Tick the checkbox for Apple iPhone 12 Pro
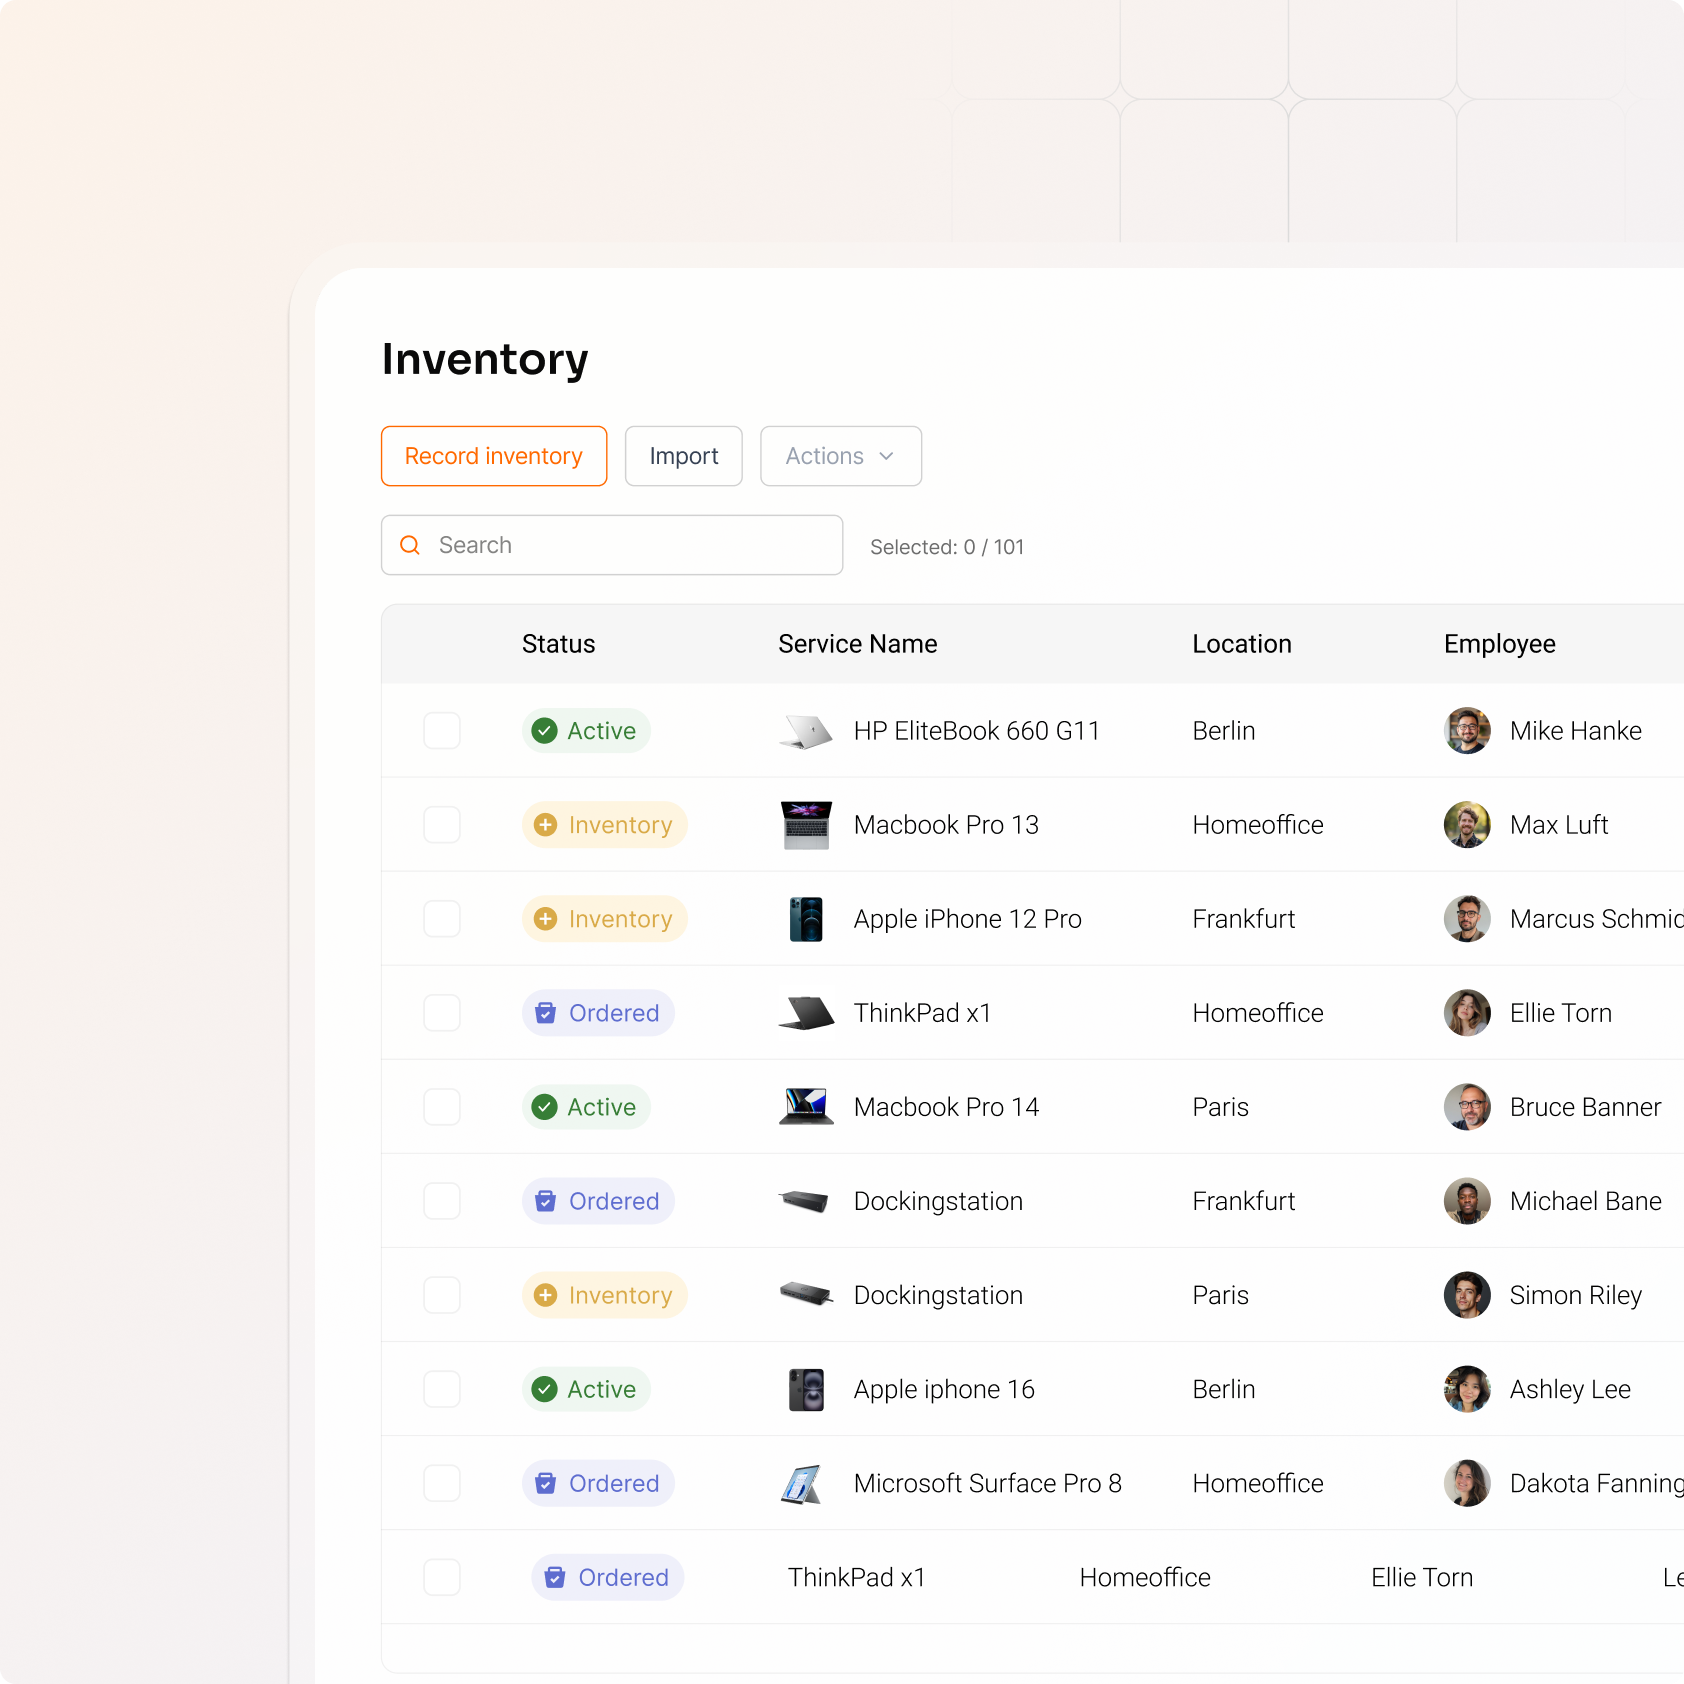 click(x=442, y=919)
